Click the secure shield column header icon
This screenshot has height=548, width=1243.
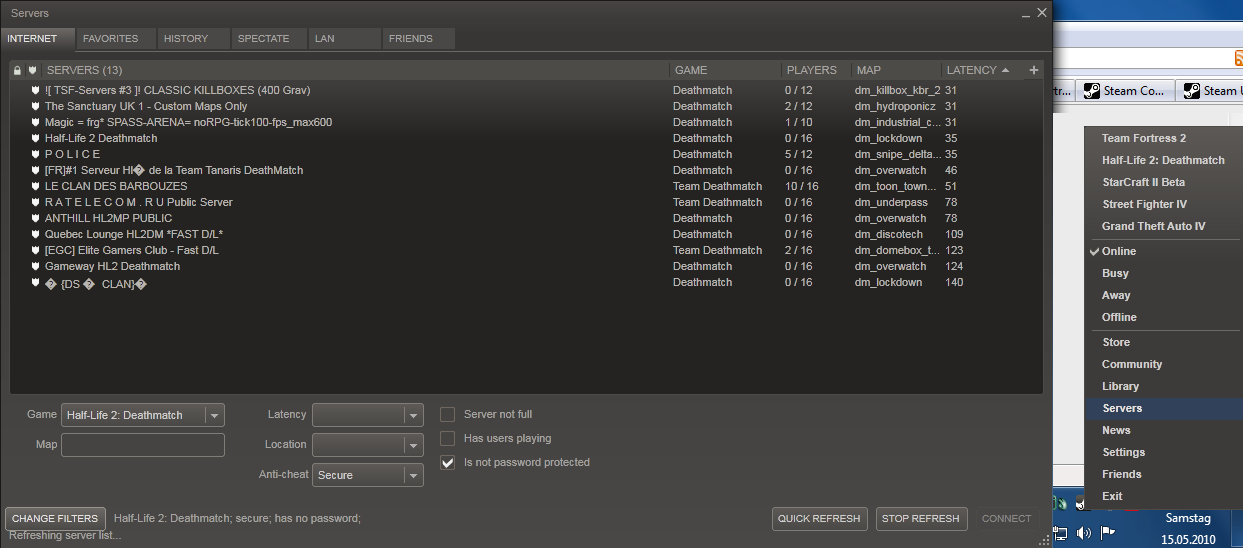(33, 70)
